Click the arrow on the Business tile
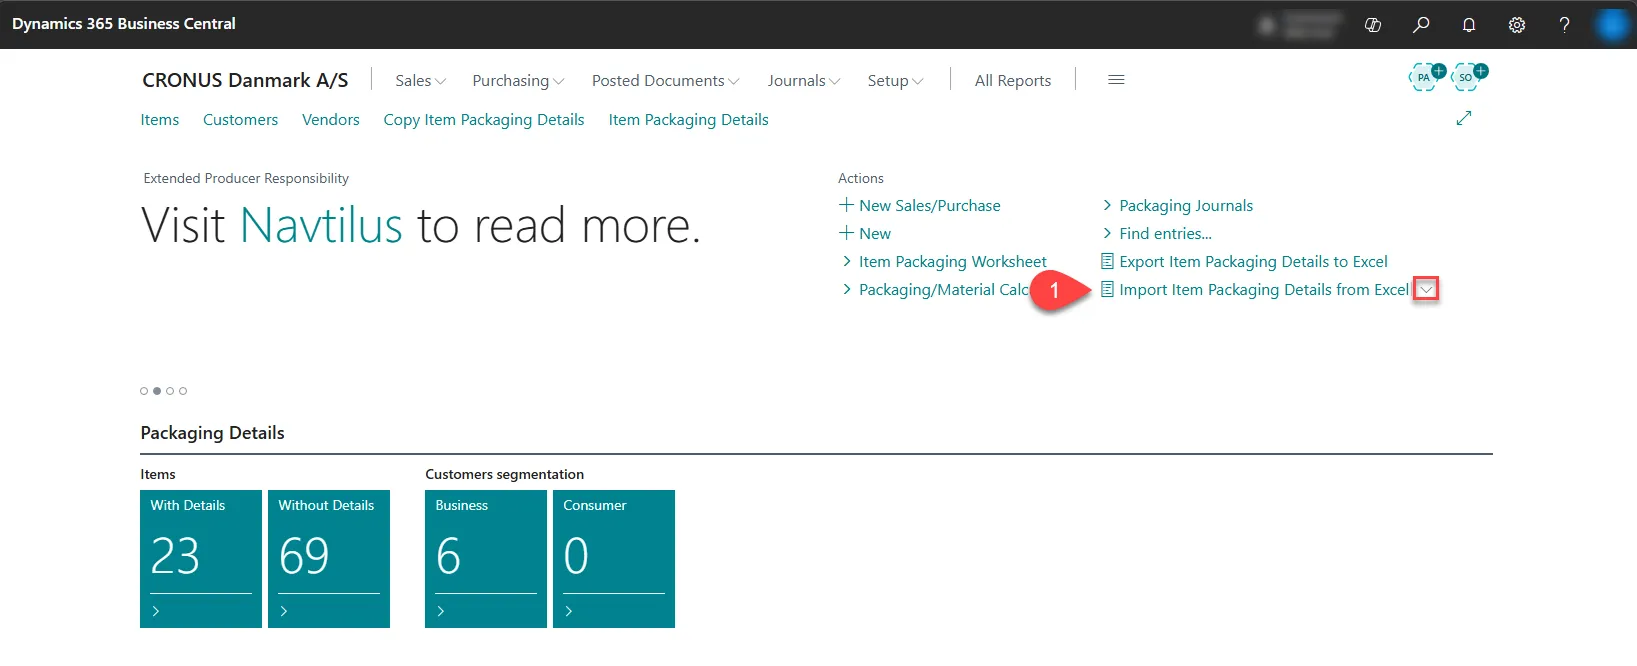 [x=441, y=611]
